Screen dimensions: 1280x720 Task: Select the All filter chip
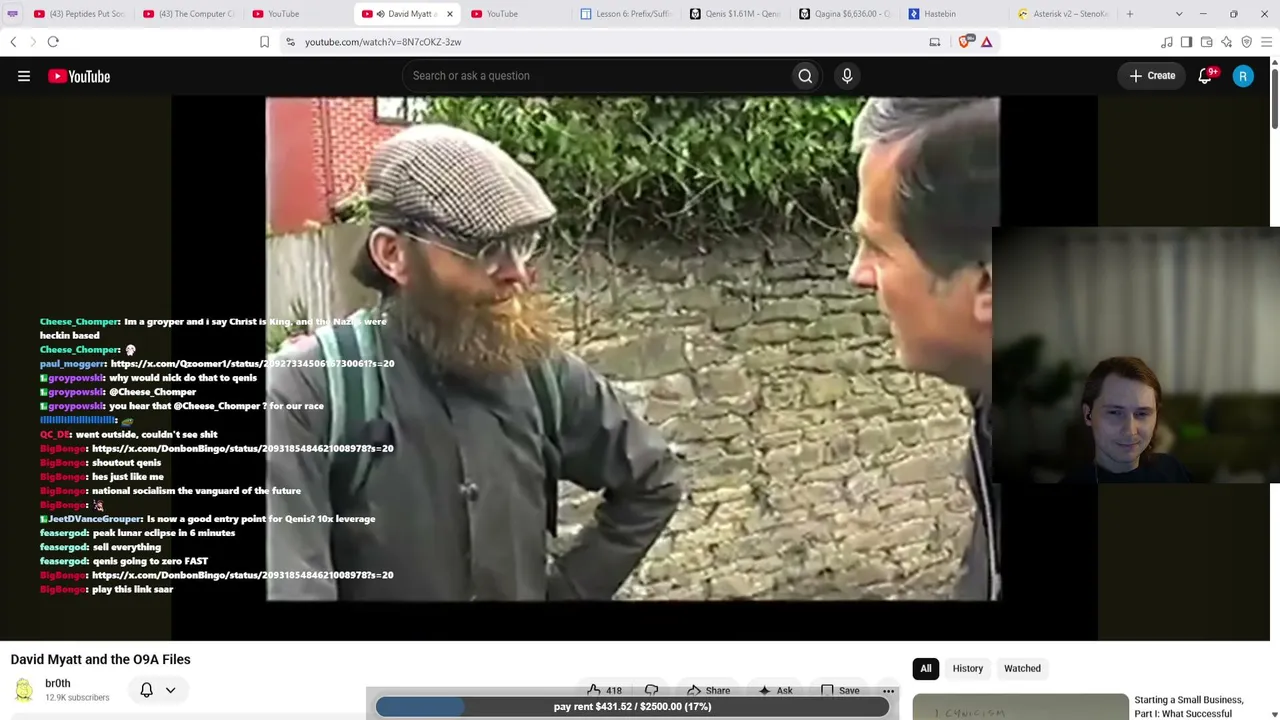pos(926,669)
